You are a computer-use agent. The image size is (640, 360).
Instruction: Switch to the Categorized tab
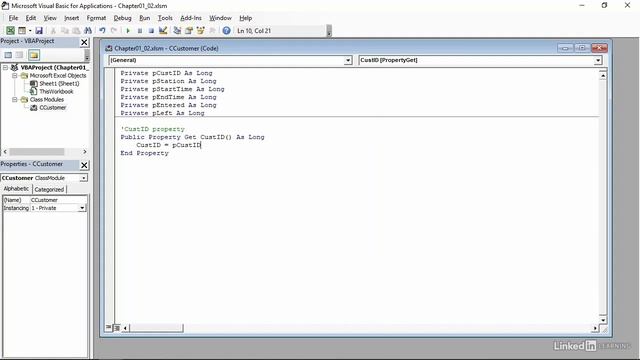tap(49, 189)
